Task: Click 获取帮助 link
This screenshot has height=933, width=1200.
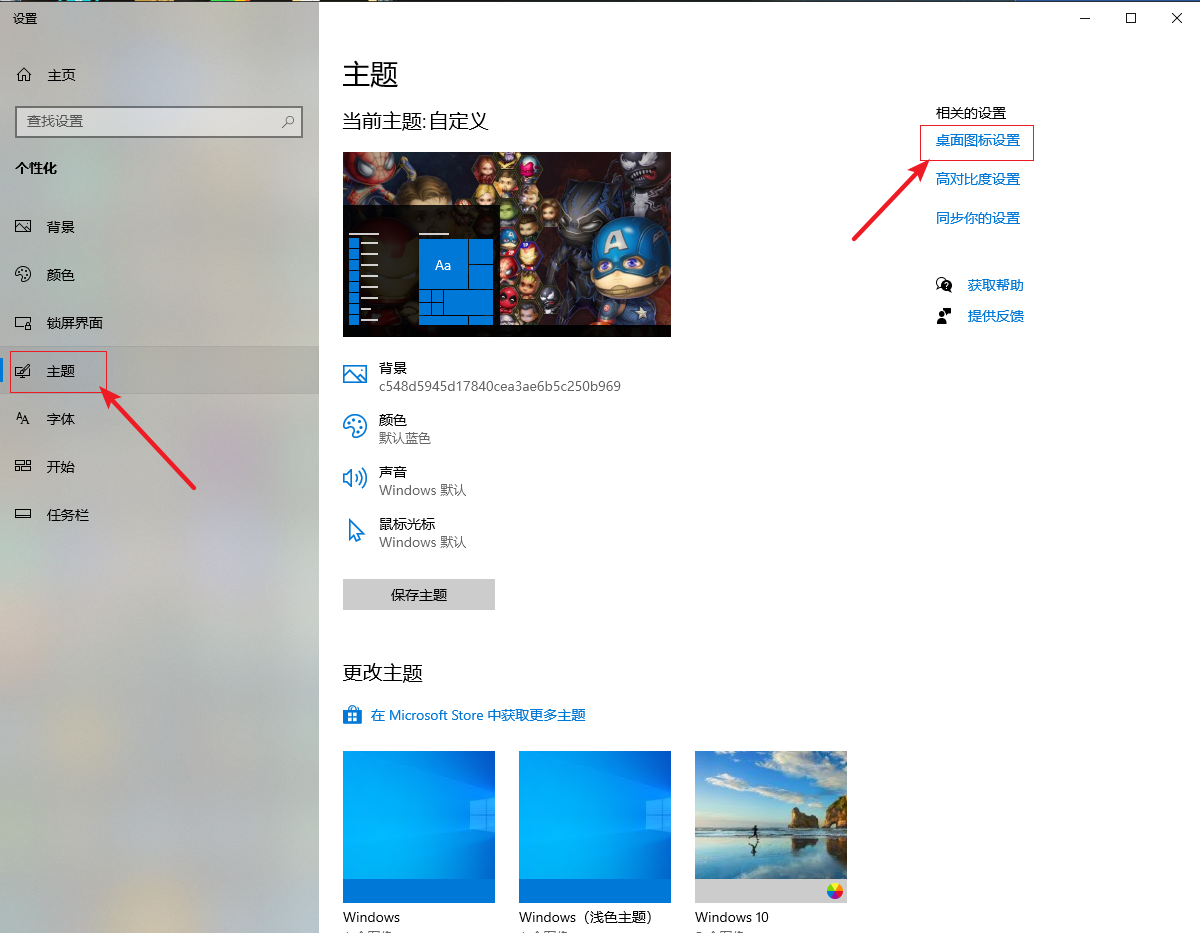Action: (x=995, y=285)
